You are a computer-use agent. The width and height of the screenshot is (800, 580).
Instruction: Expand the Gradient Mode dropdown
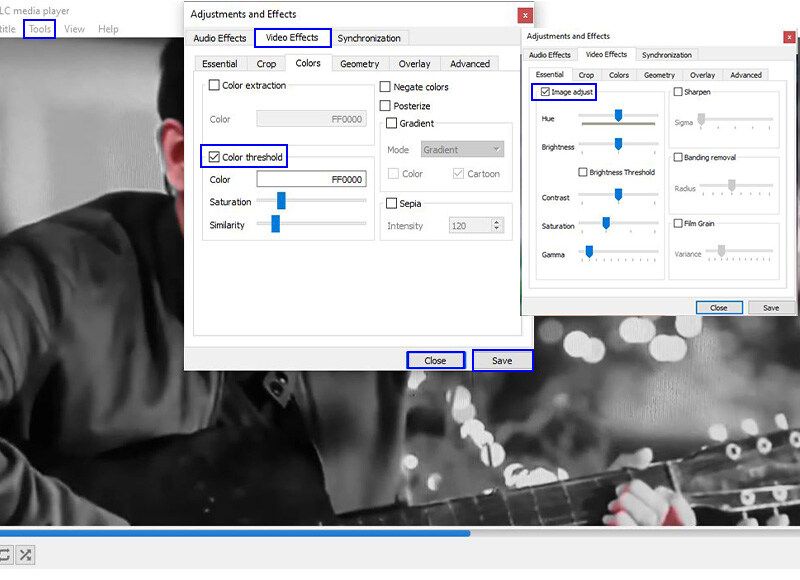461,150
